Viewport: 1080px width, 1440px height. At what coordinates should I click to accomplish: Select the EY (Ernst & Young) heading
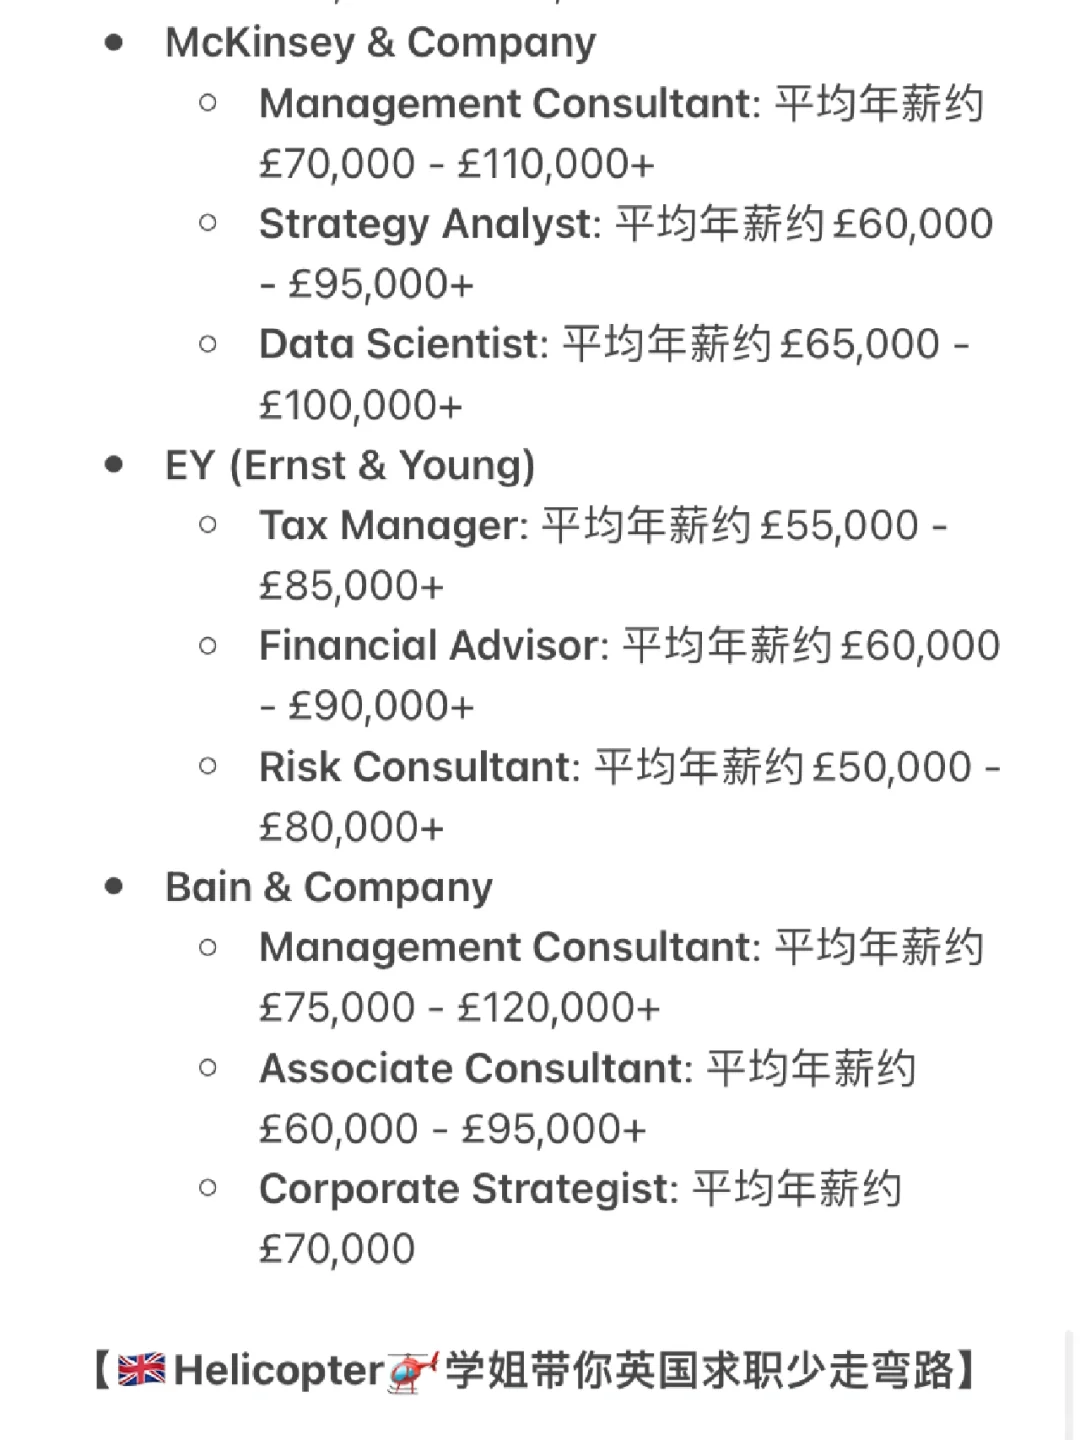click(x=350, y=465)
